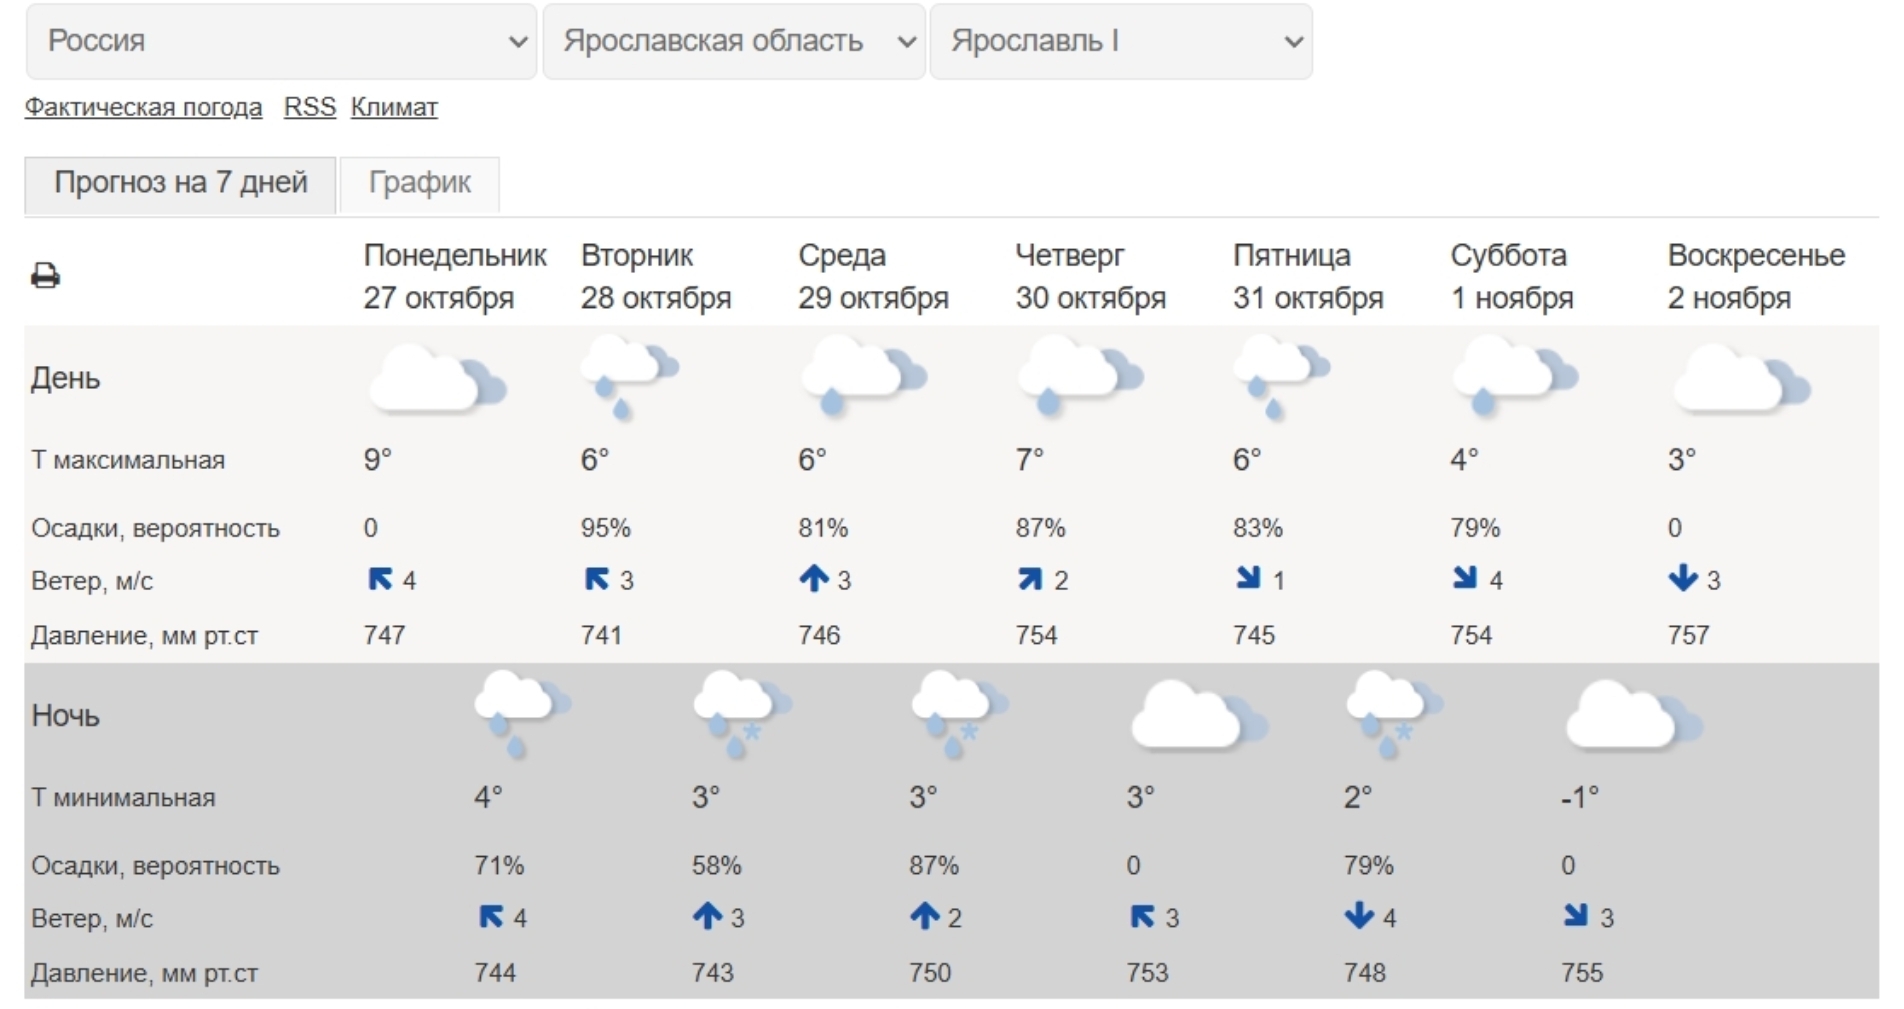Click the night cloud icon above -1°

pos(1630,717)
